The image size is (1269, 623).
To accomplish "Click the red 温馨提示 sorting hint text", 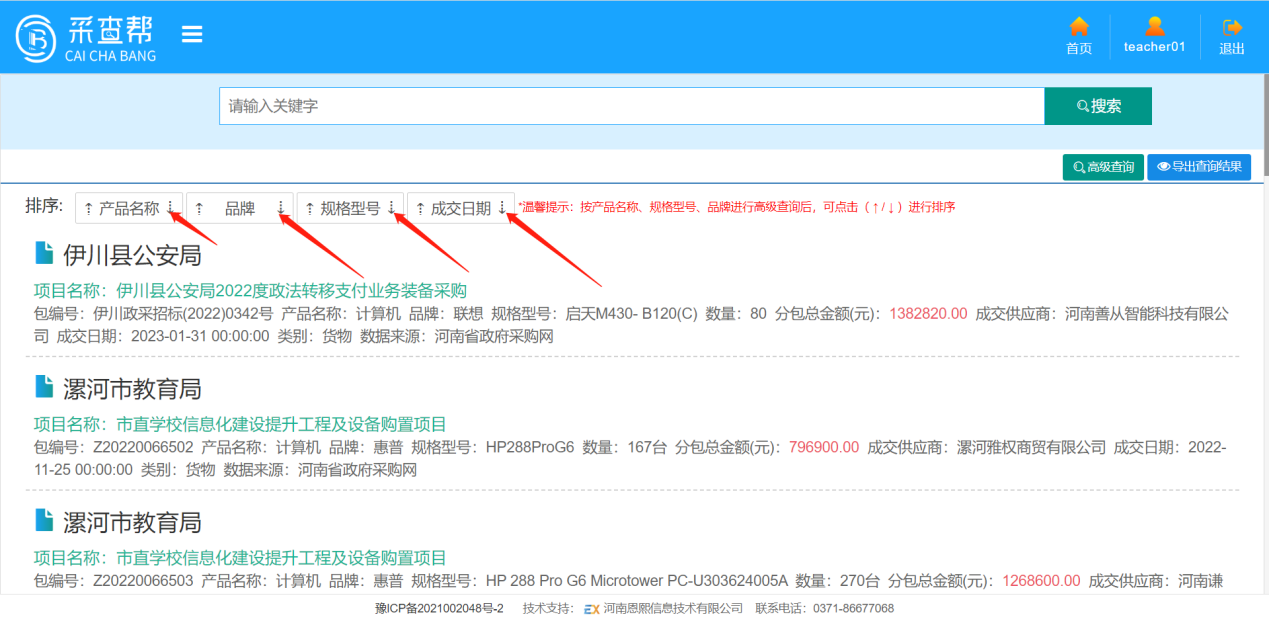I will 737,207.
